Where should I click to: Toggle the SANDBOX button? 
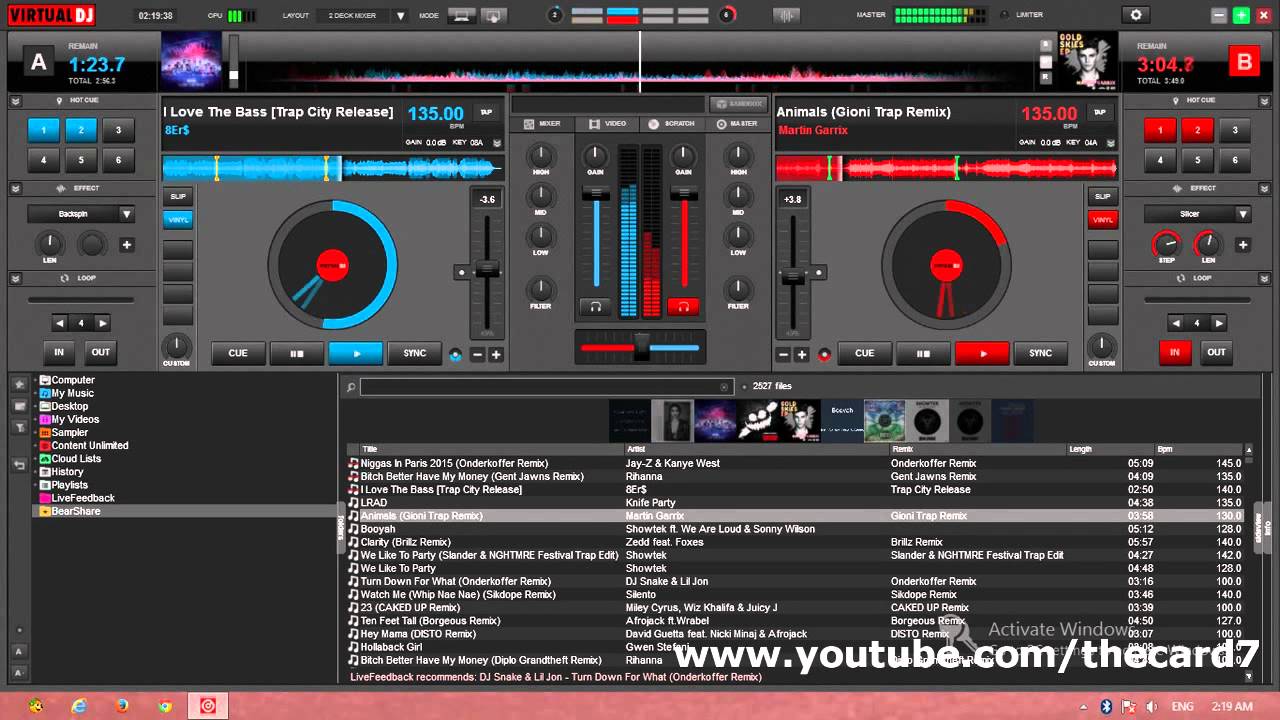coord(739,104)
